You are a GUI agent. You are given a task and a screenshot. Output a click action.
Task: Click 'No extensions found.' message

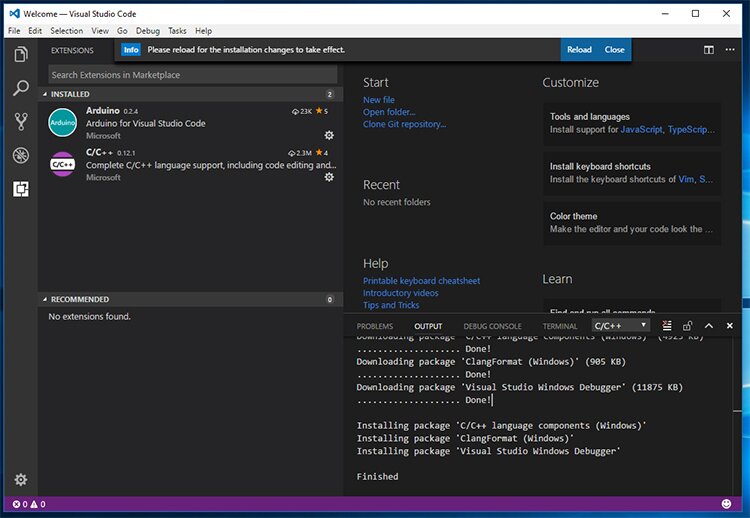click(x=89, y=317)
